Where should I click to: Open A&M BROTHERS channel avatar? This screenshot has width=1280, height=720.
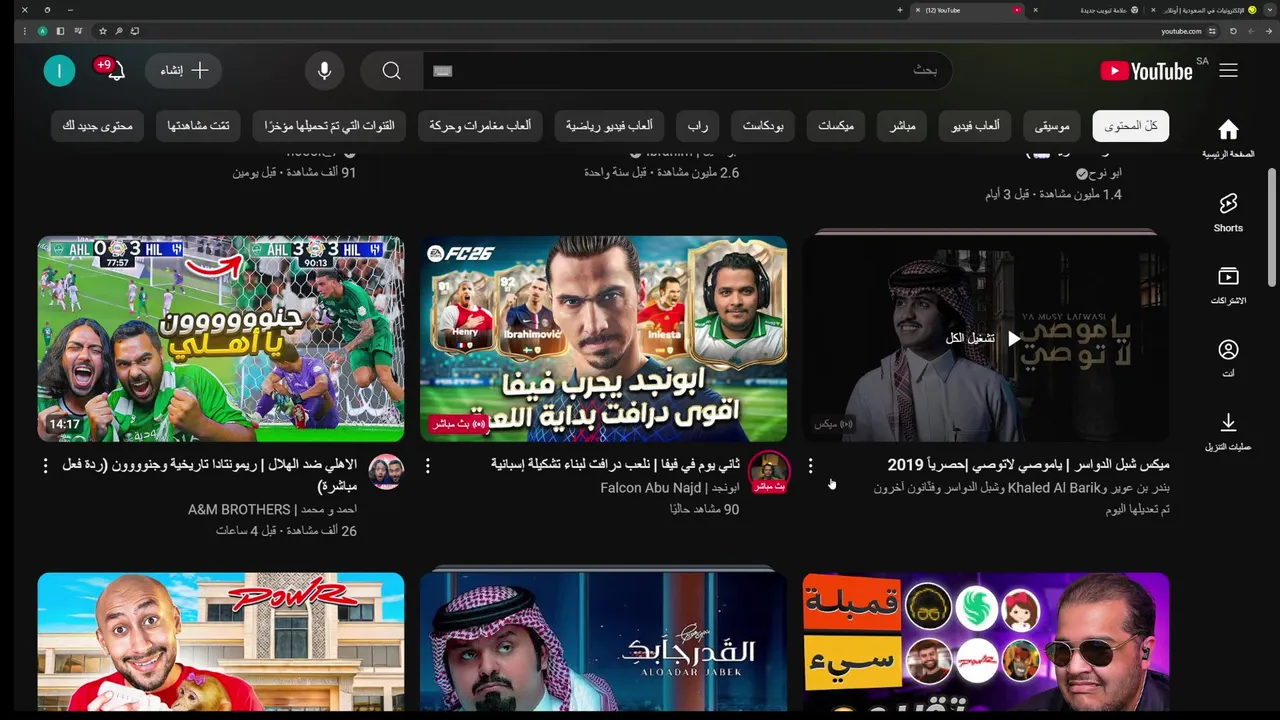click(x=386, y=472)
